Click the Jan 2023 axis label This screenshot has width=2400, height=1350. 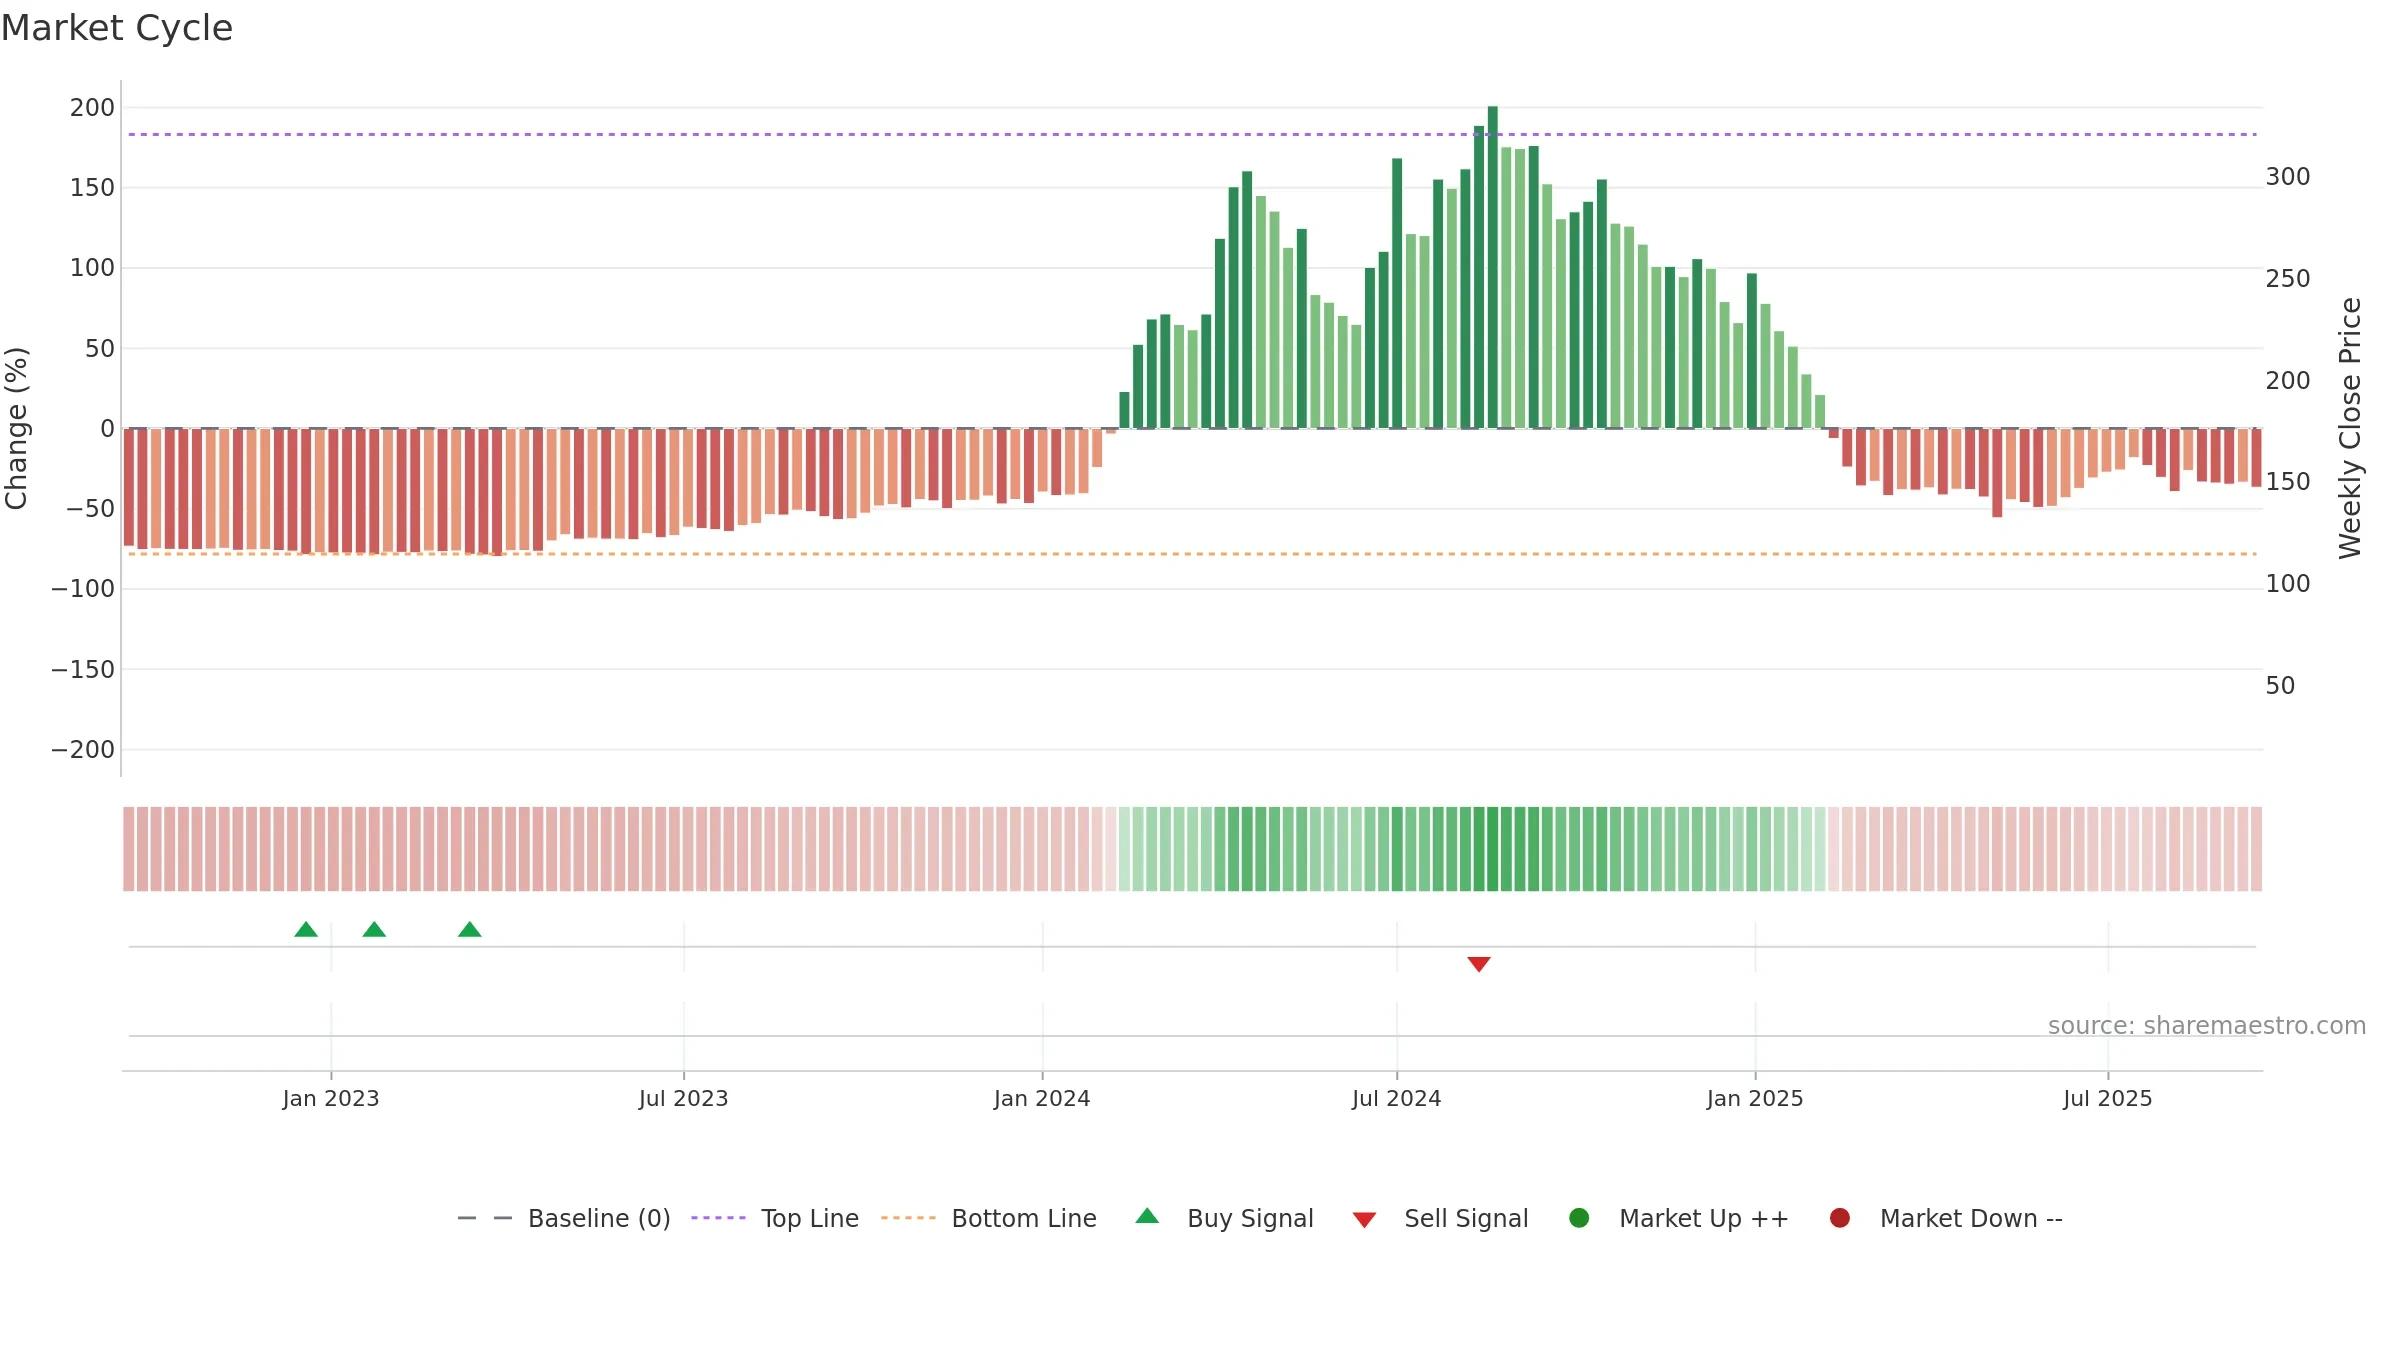pos(331,1099)
